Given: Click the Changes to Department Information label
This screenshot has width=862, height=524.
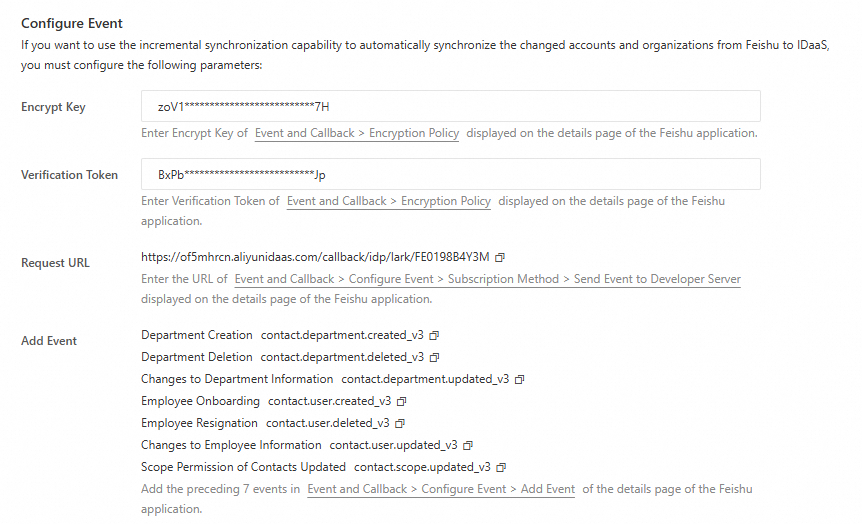Looking at the screenshot, I should (237, 379).
